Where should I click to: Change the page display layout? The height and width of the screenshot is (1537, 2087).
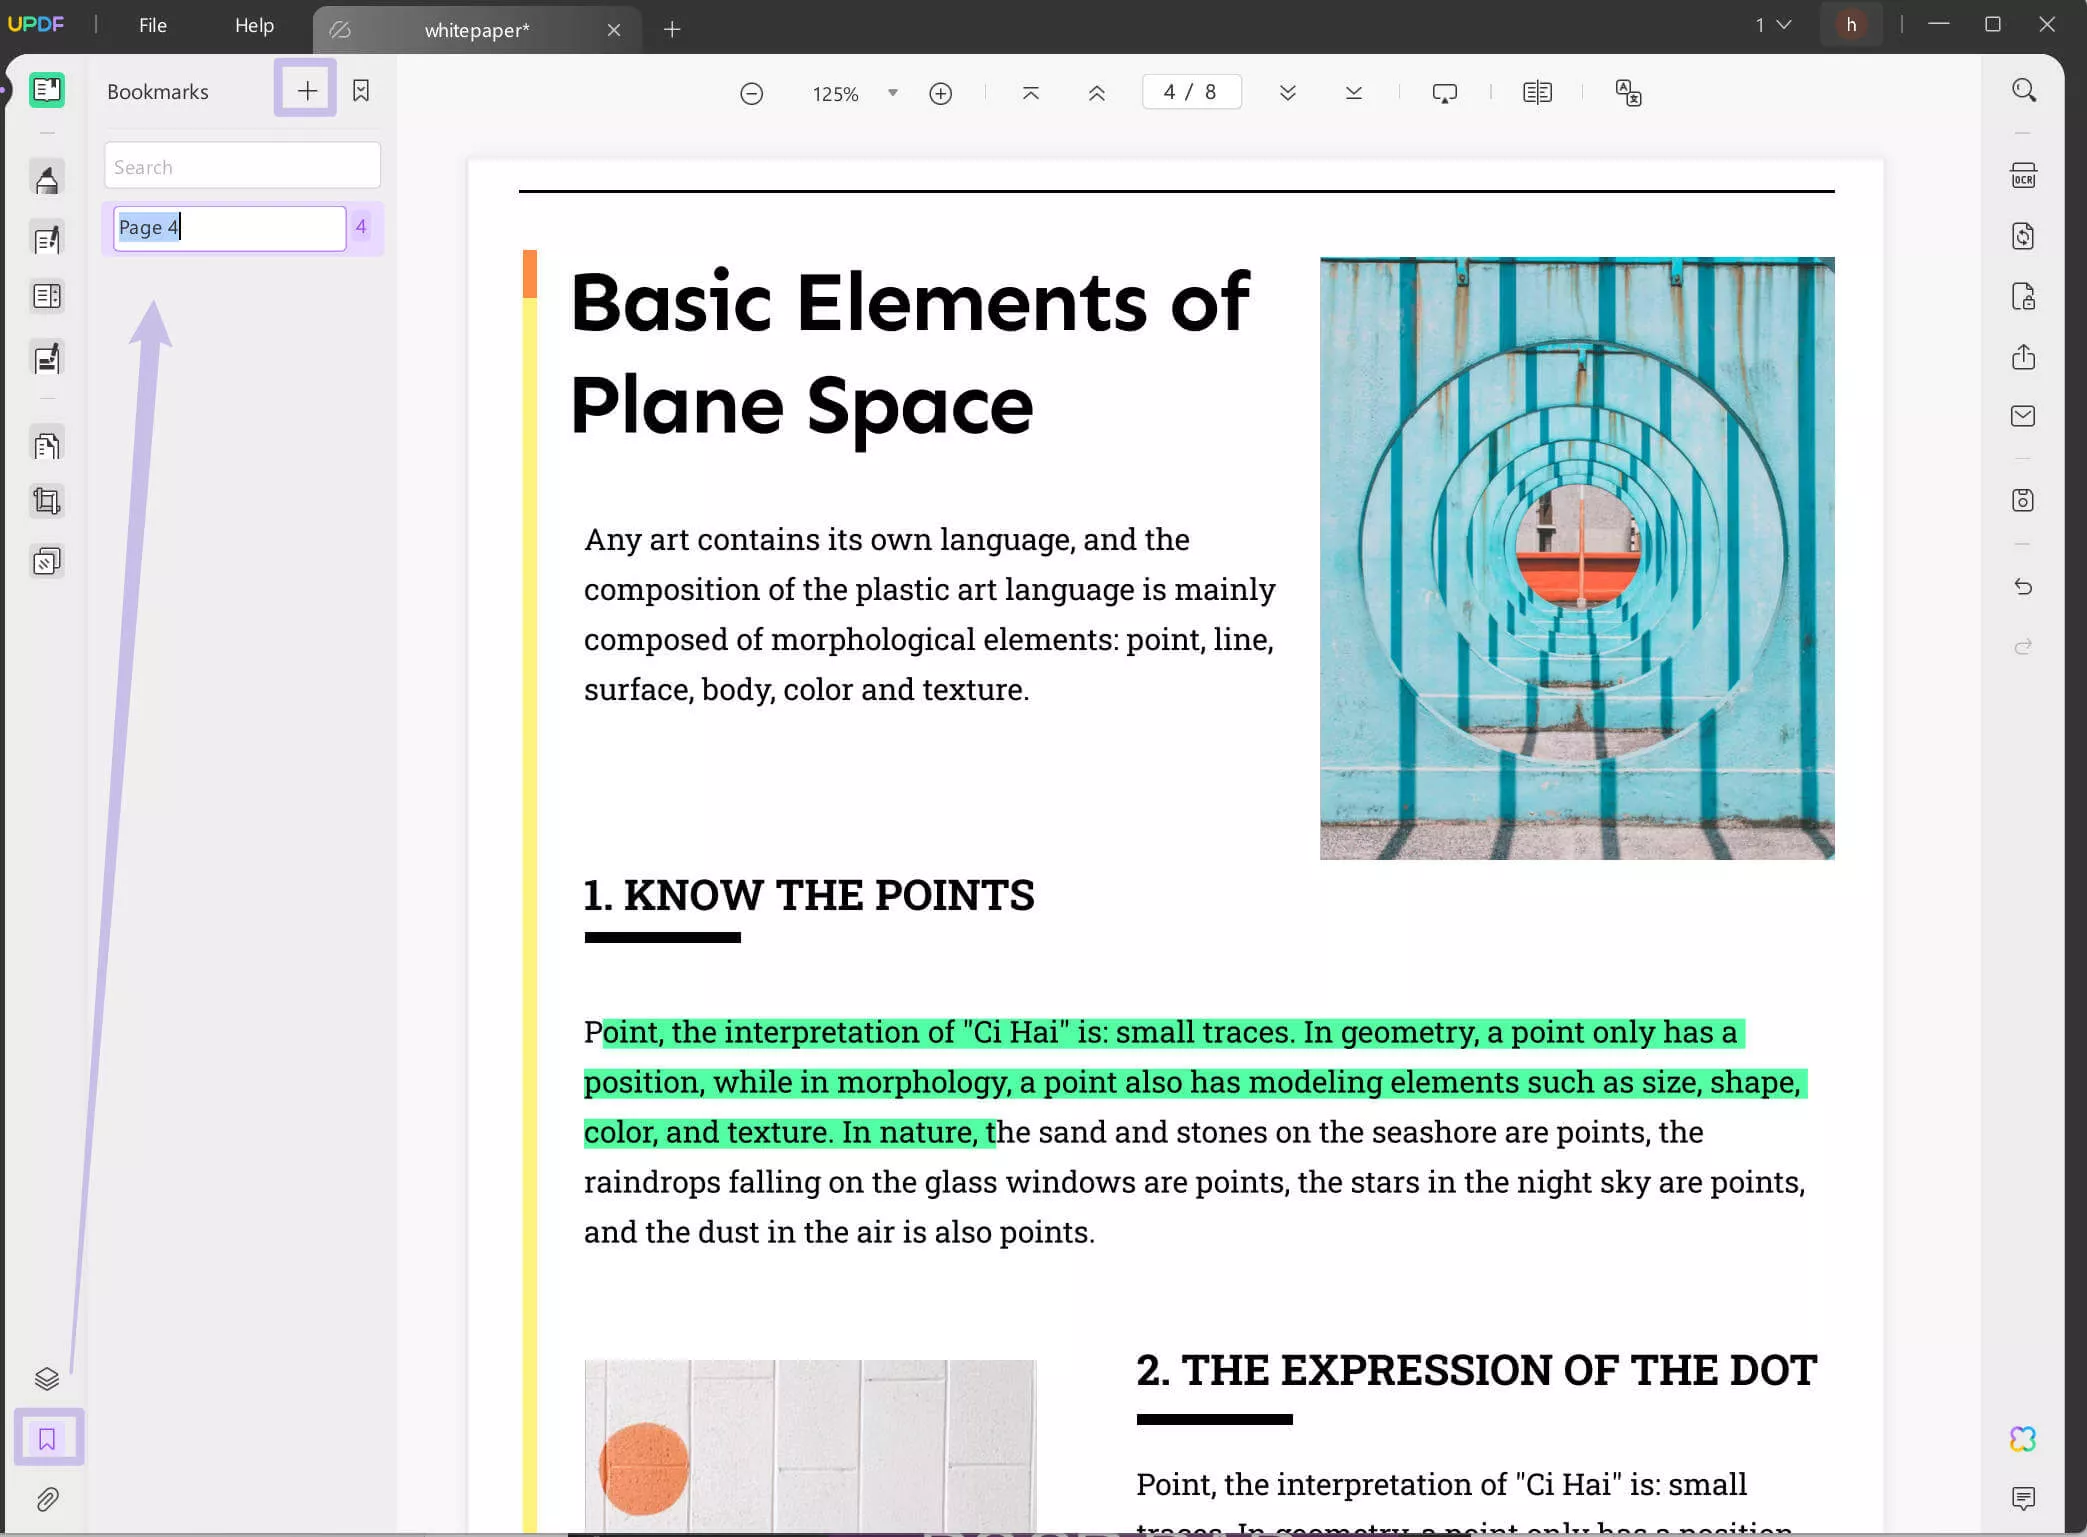(x=1536, y=93)
